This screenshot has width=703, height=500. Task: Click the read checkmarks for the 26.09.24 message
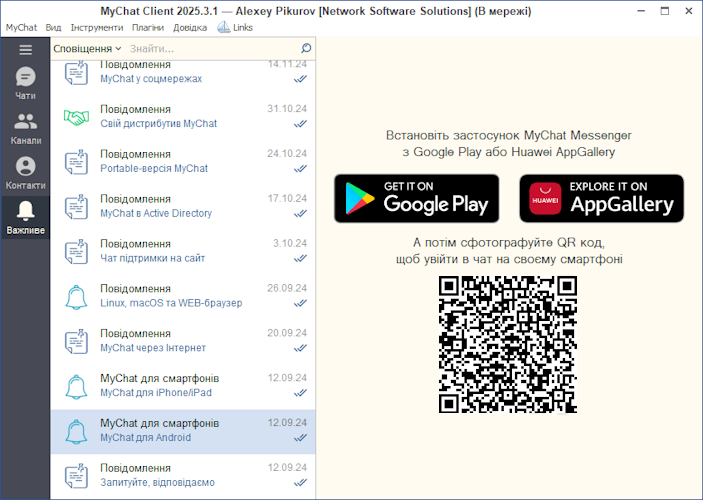(x=300, y=303)
